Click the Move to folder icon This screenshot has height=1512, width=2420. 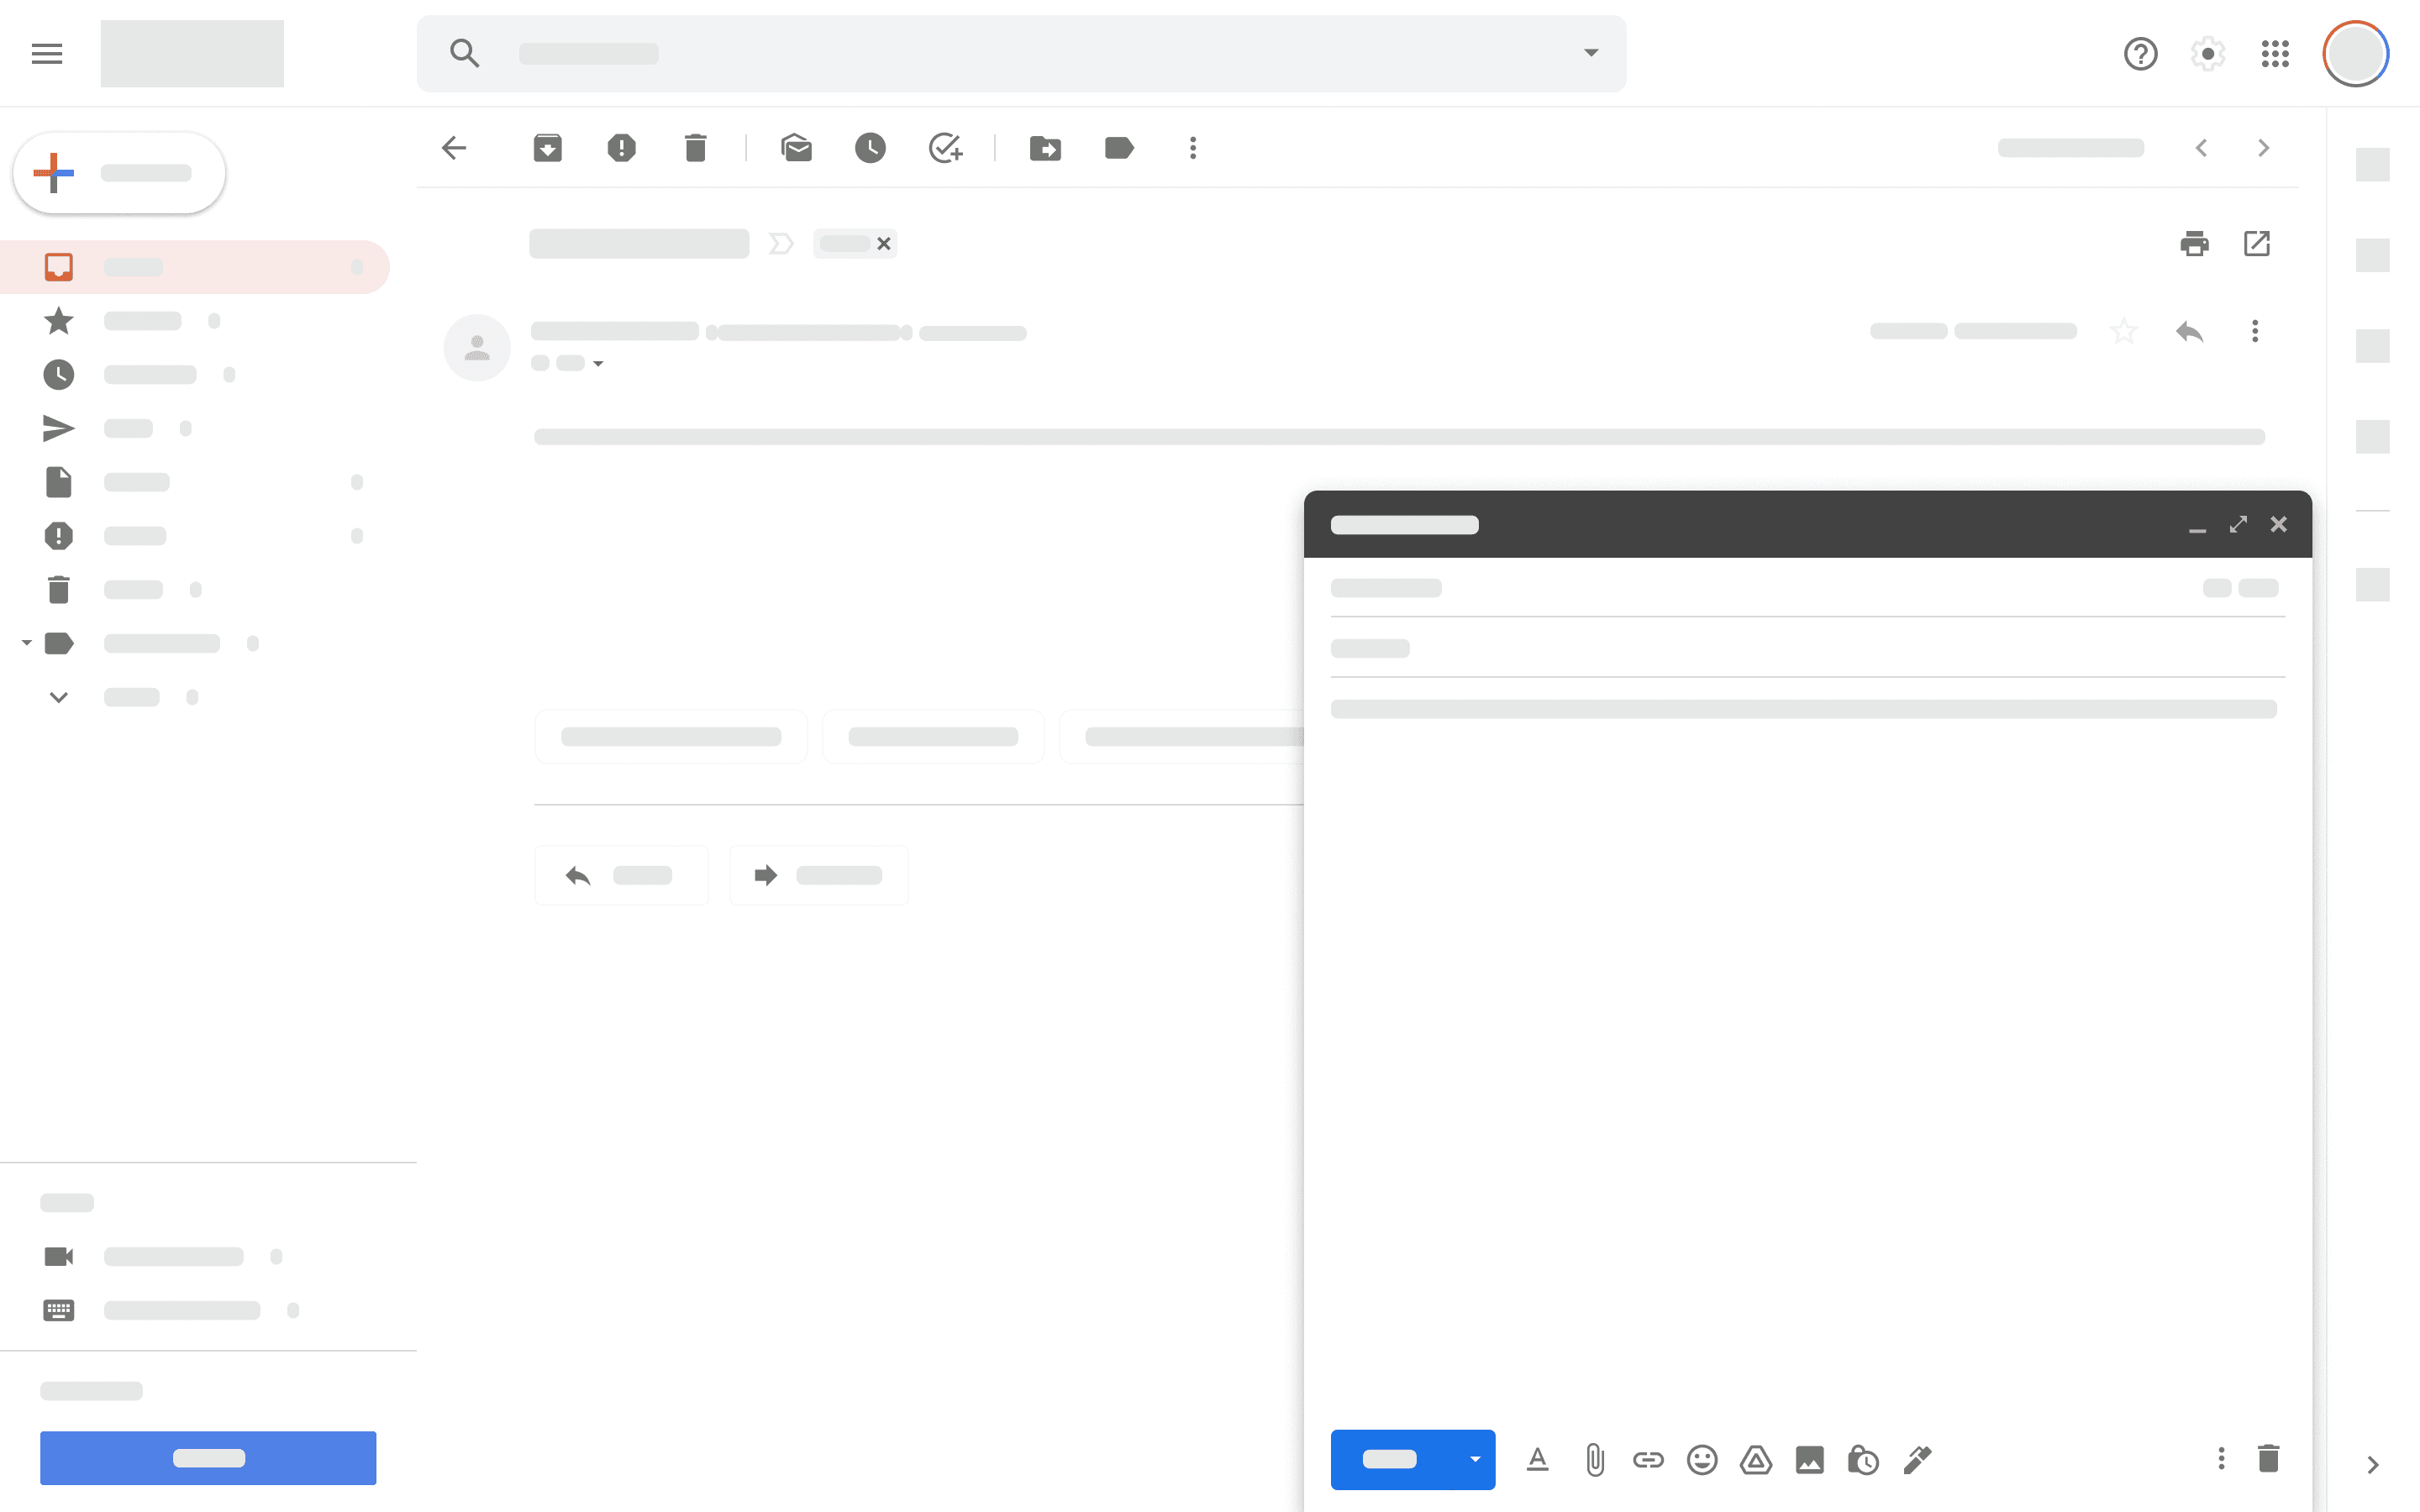[x=1045, y=148]
